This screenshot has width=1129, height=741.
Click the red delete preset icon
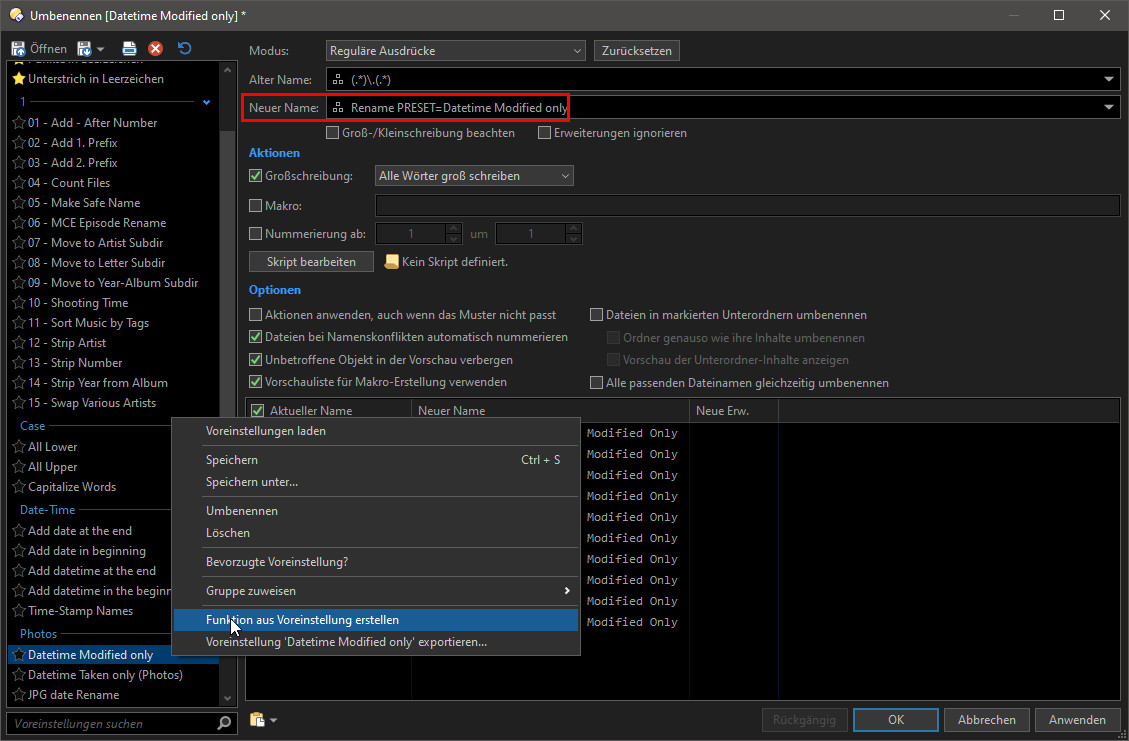point(156,48)
